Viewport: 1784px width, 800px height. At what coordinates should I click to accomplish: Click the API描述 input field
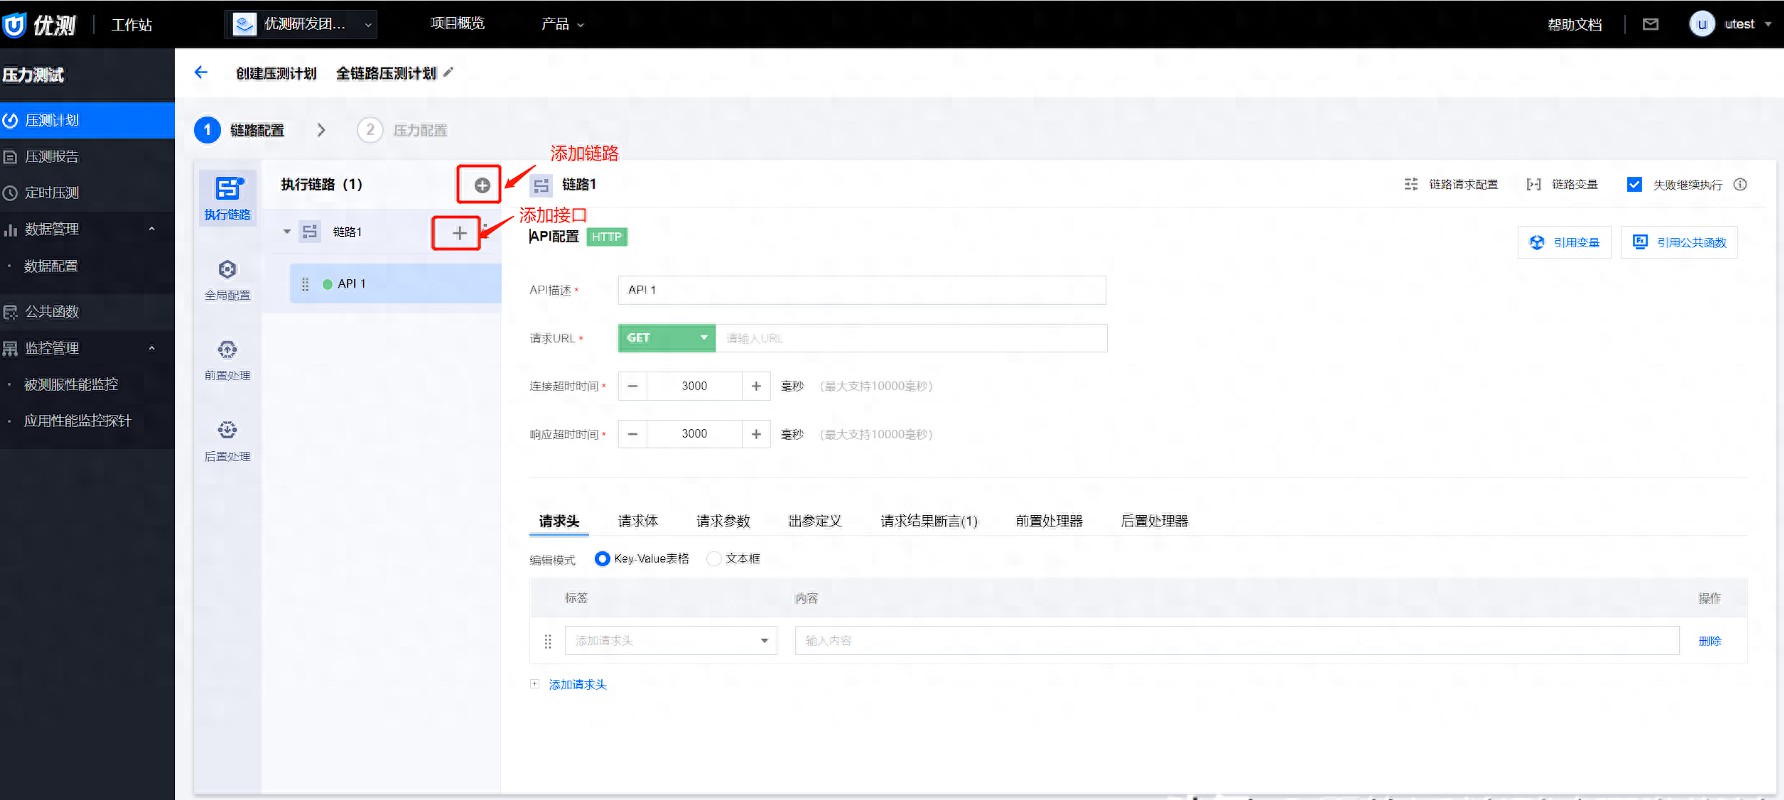(862, 290)
